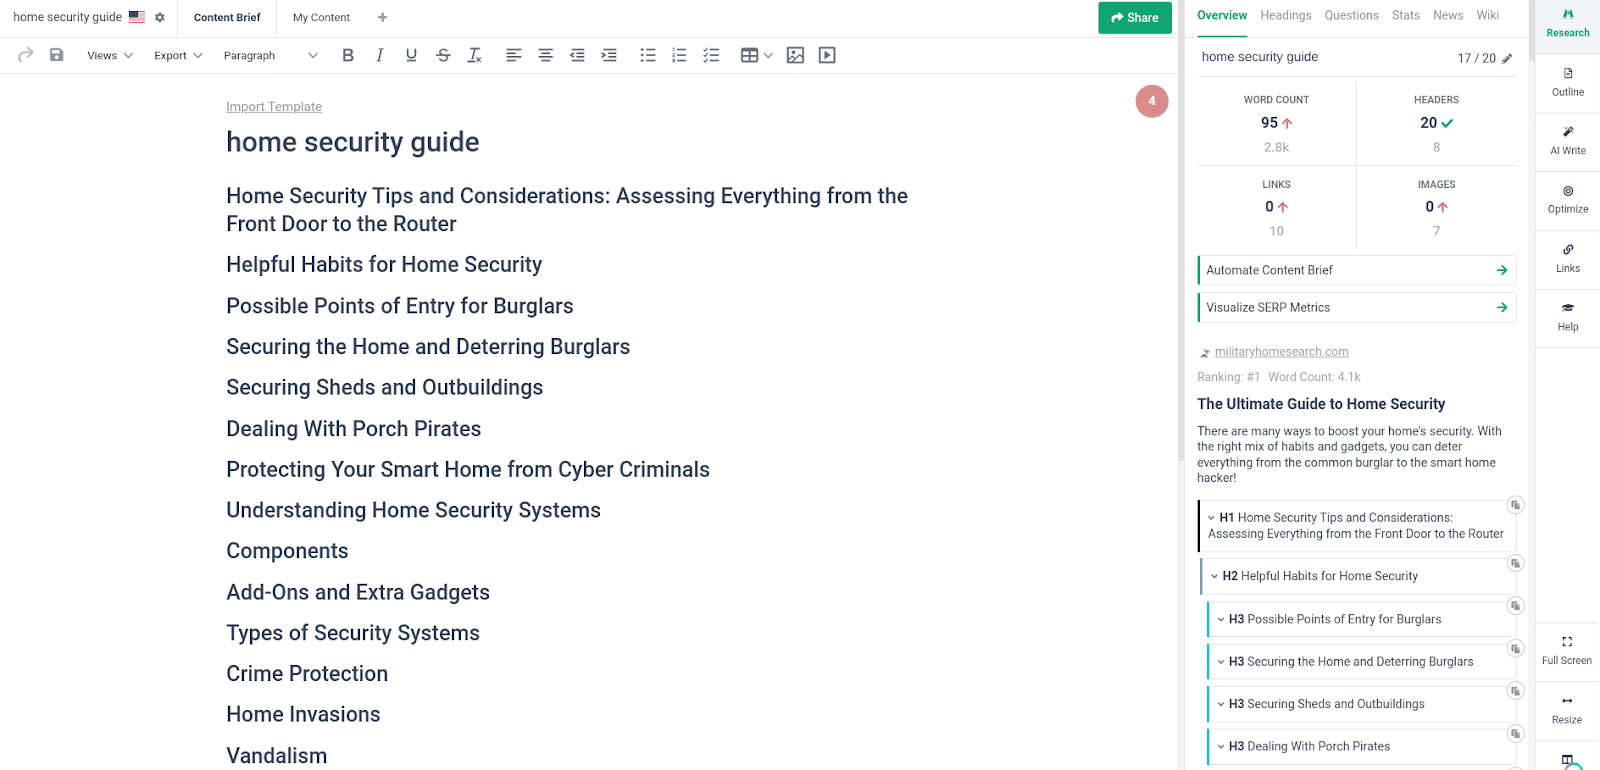Viewport: 1600px width, 770px height.
Task: Click the Vandalism heading in editor
Action: (277, 756)
